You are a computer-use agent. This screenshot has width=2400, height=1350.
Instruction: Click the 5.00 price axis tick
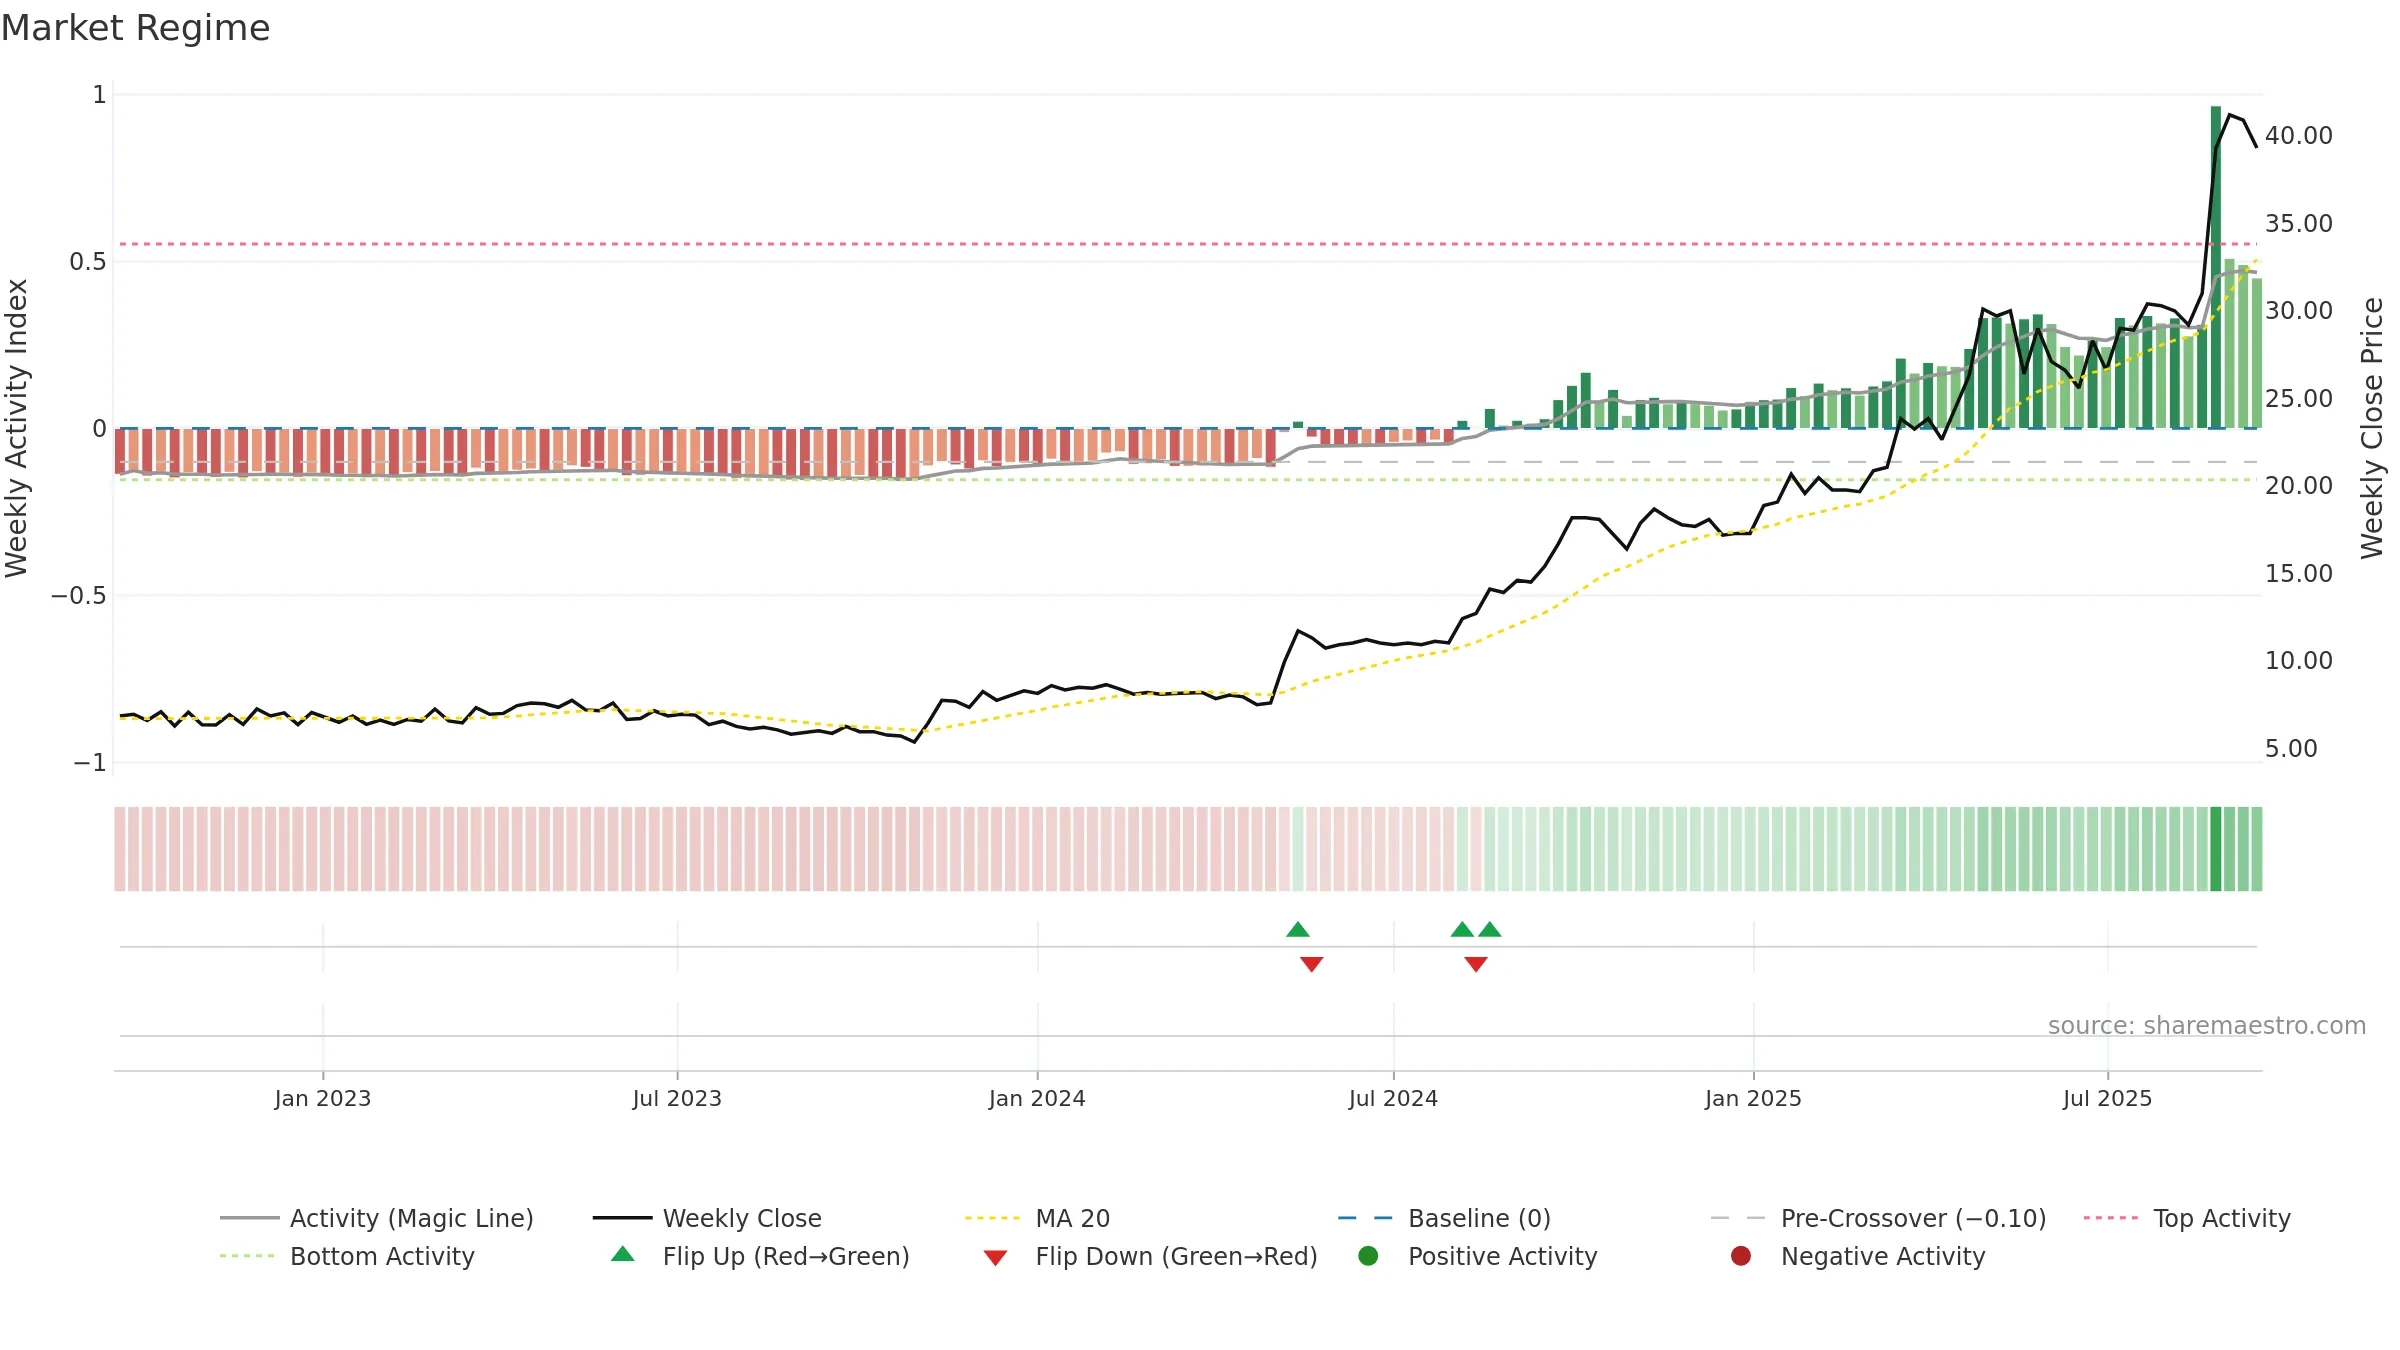pyautogui.click(x=2291, y=748)
